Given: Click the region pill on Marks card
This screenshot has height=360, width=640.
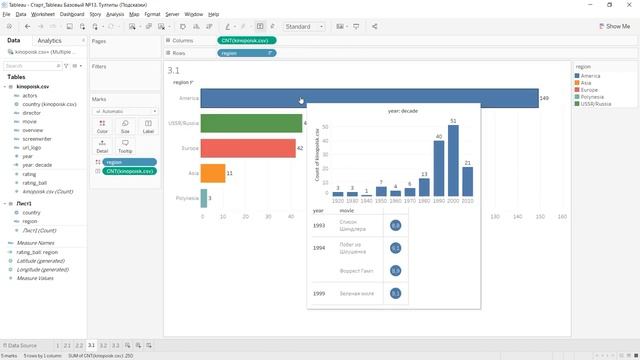Looking at the screenshot, I should tap(129, 162).
